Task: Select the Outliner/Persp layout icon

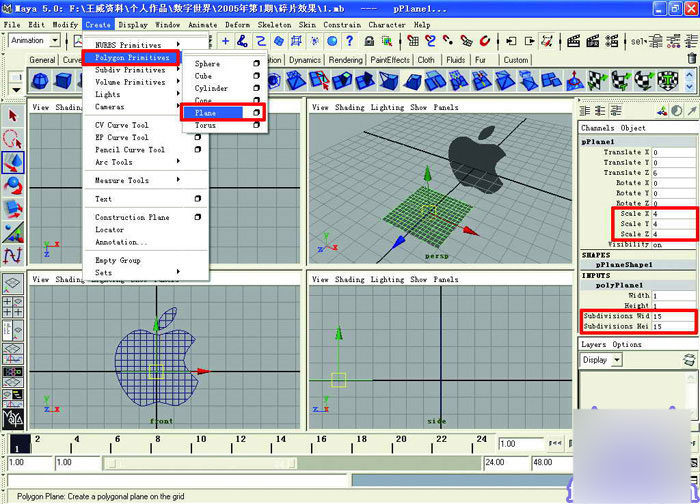Action: [x=13, y=330]
